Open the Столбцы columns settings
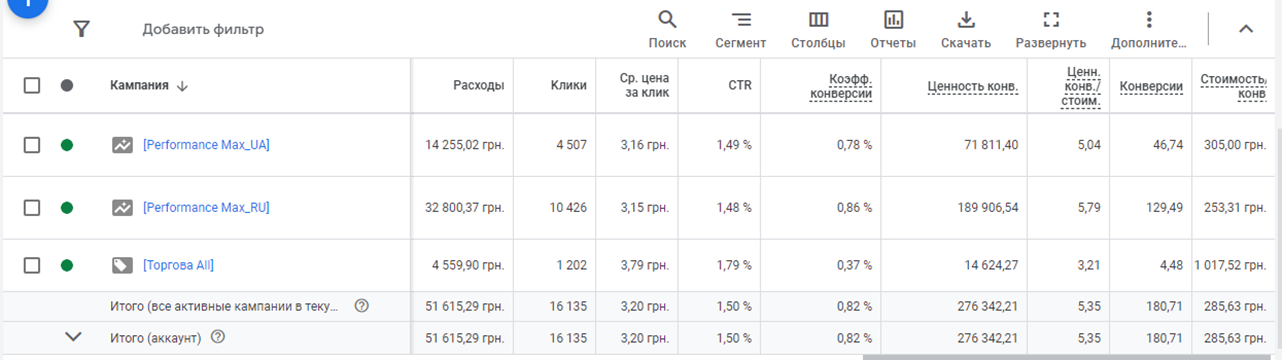Screen dimensions: 1282x360 [x=818, y=29]
